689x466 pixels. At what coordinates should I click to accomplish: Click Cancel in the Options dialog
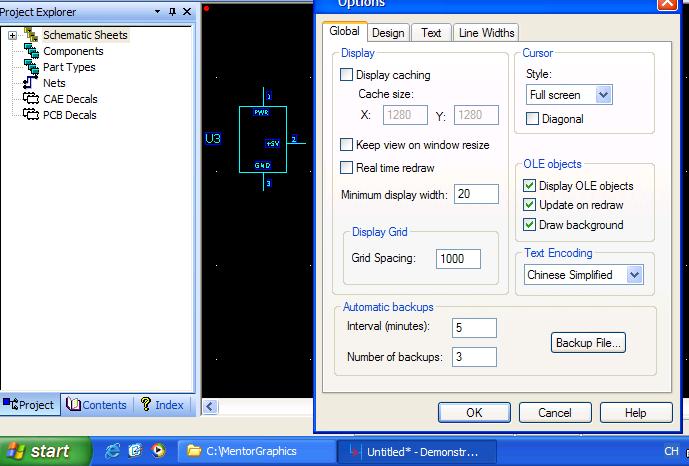[555, 413]
